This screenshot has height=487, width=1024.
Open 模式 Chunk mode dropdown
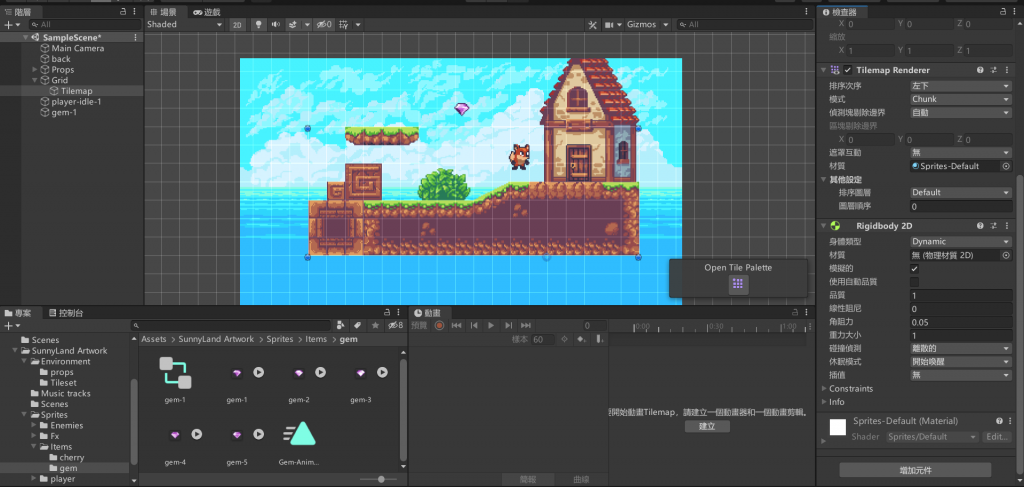[961, 99]
